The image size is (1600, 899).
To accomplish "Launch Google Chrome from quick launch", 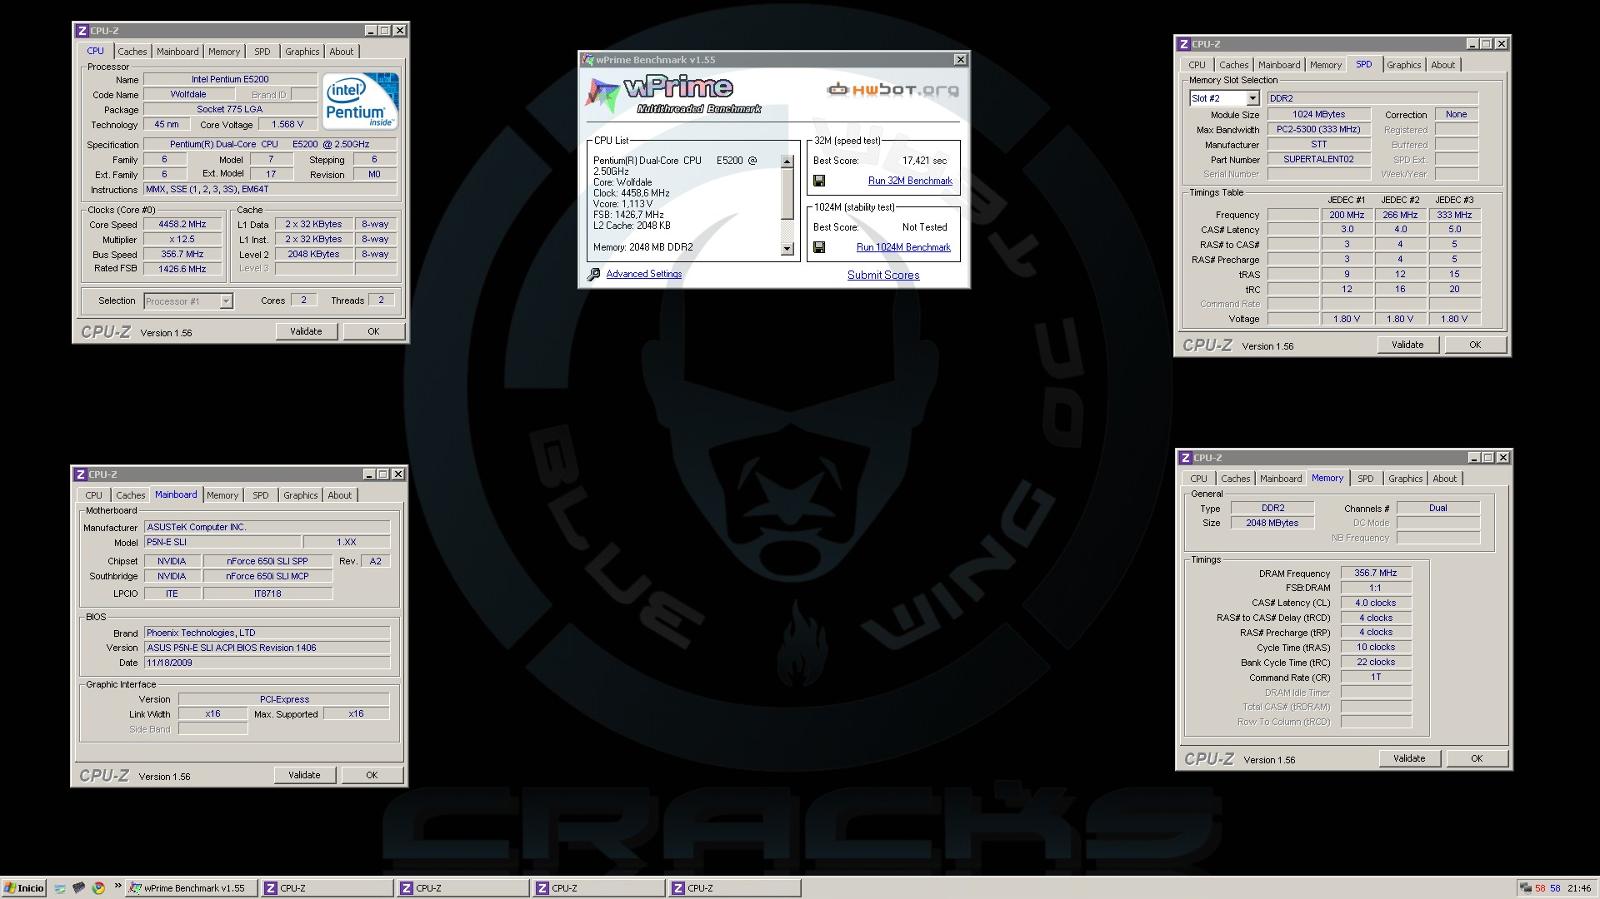I will (x=98, y=888).
